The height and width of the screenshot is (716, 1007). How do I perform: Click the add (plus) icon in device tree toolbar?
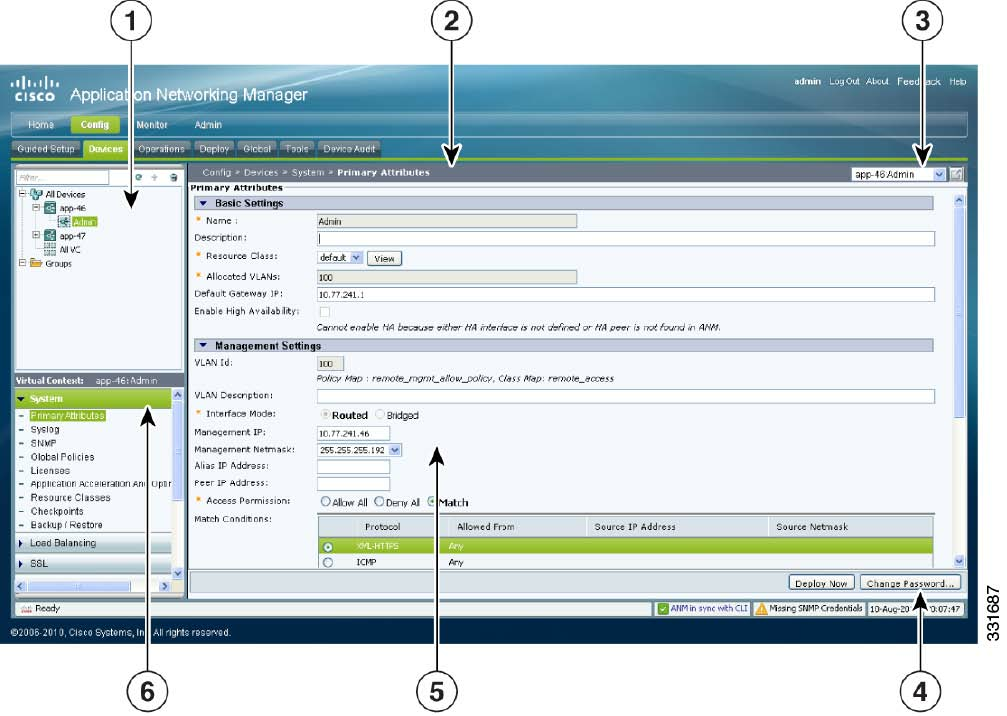(155, 177)
